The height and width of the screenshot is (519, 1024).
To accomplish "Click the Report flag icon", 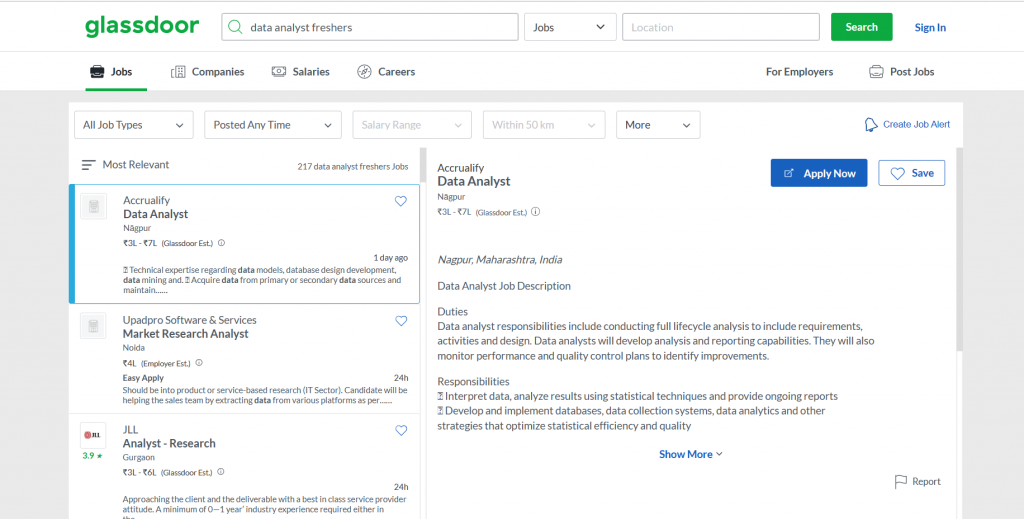I will click(x=901, y=482).
